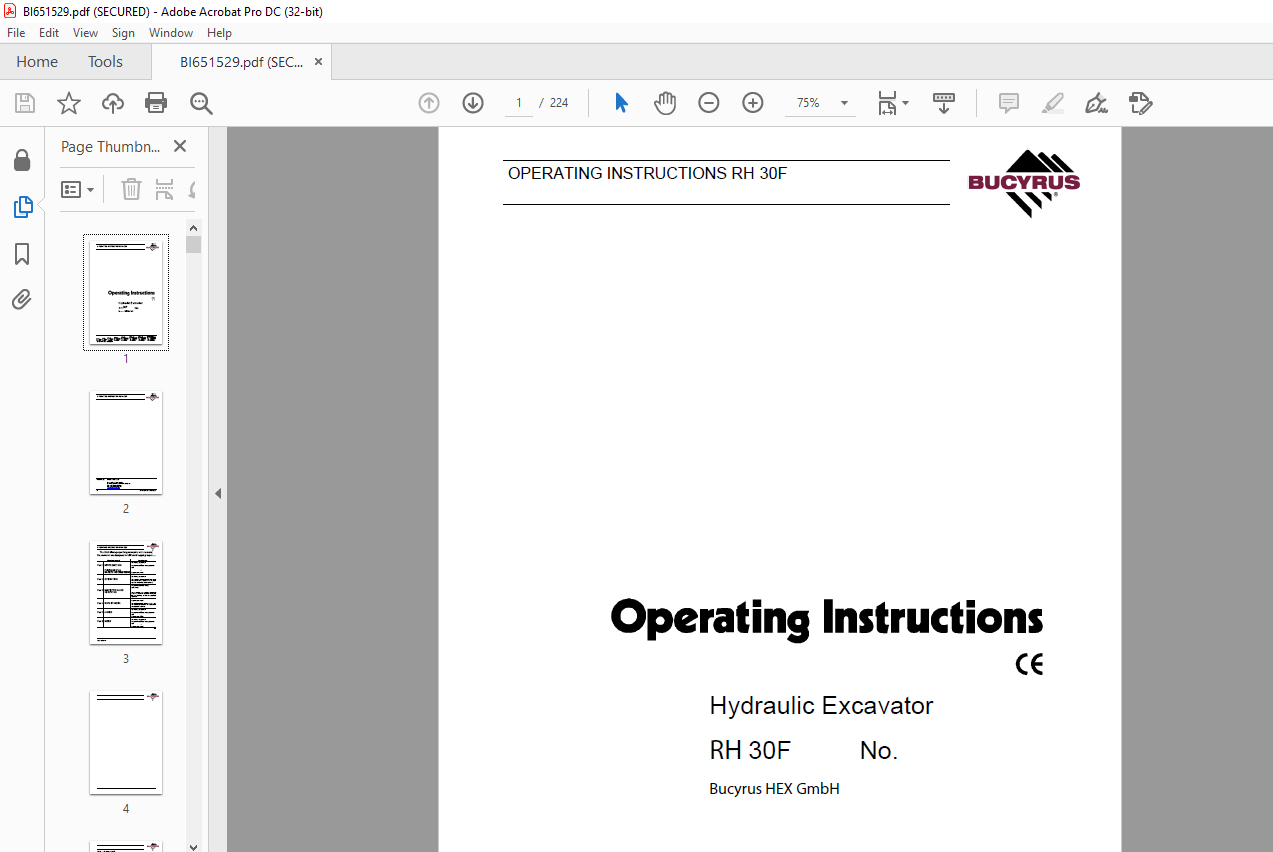The width and height of the screenshot is (1273, 852).
Task: Toggle the Page Thumbnails sidebar icon
Action: click(22, 207)
